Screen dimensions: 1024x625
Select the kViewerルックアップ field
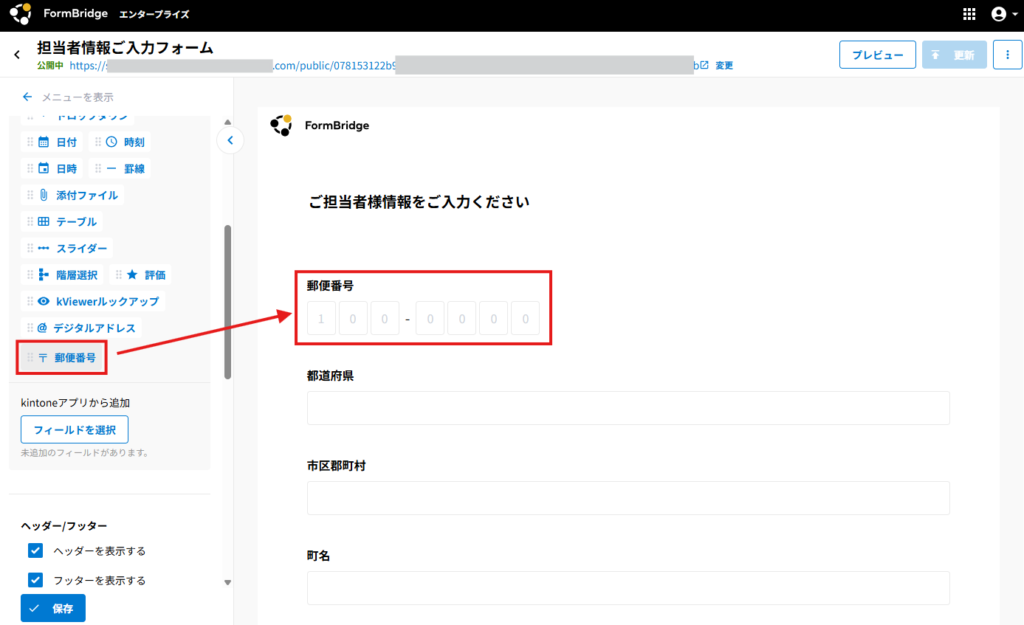97,301
